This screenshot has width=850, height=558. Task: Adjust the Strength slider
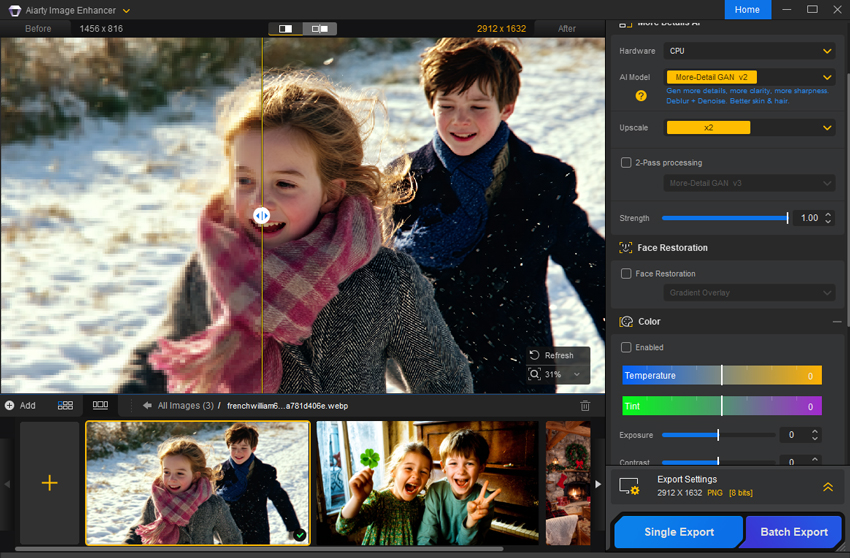[x=725, y=218]
